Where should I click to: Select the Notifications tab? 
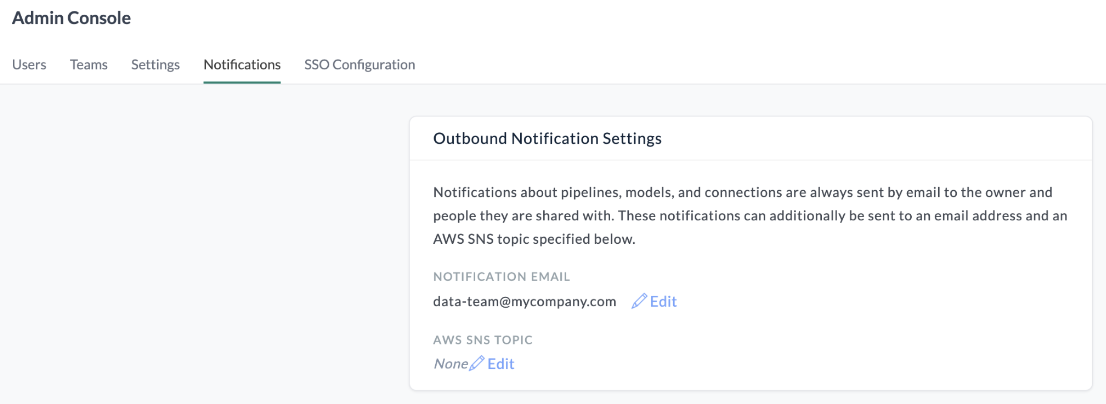(242, 64)
